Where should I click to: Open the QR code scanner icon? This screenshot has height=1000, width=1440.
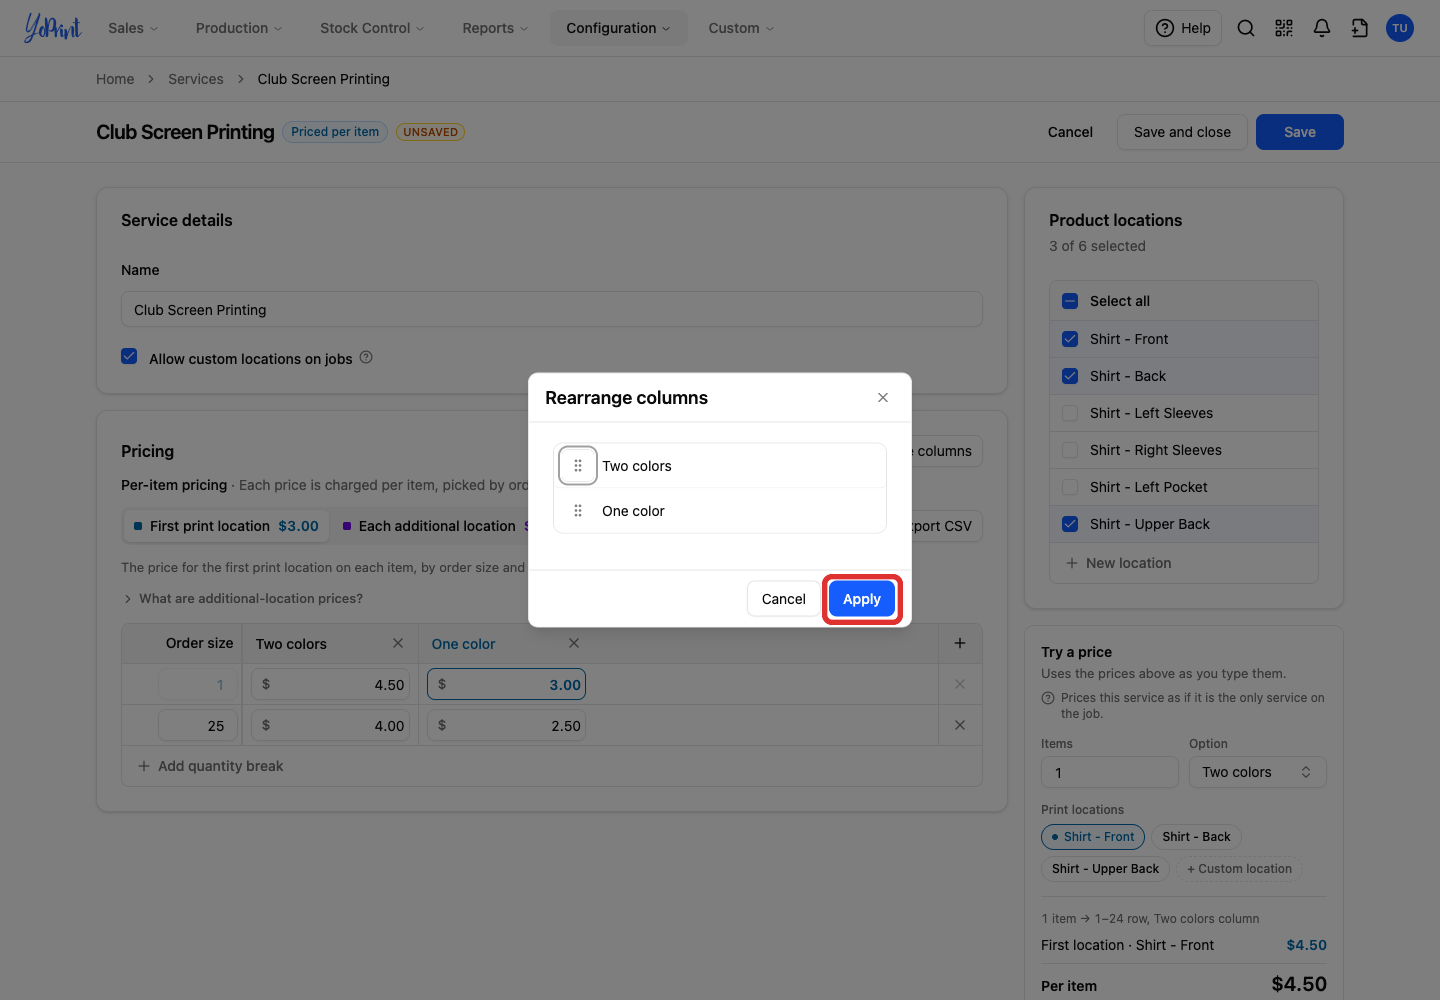point(1284,28)
